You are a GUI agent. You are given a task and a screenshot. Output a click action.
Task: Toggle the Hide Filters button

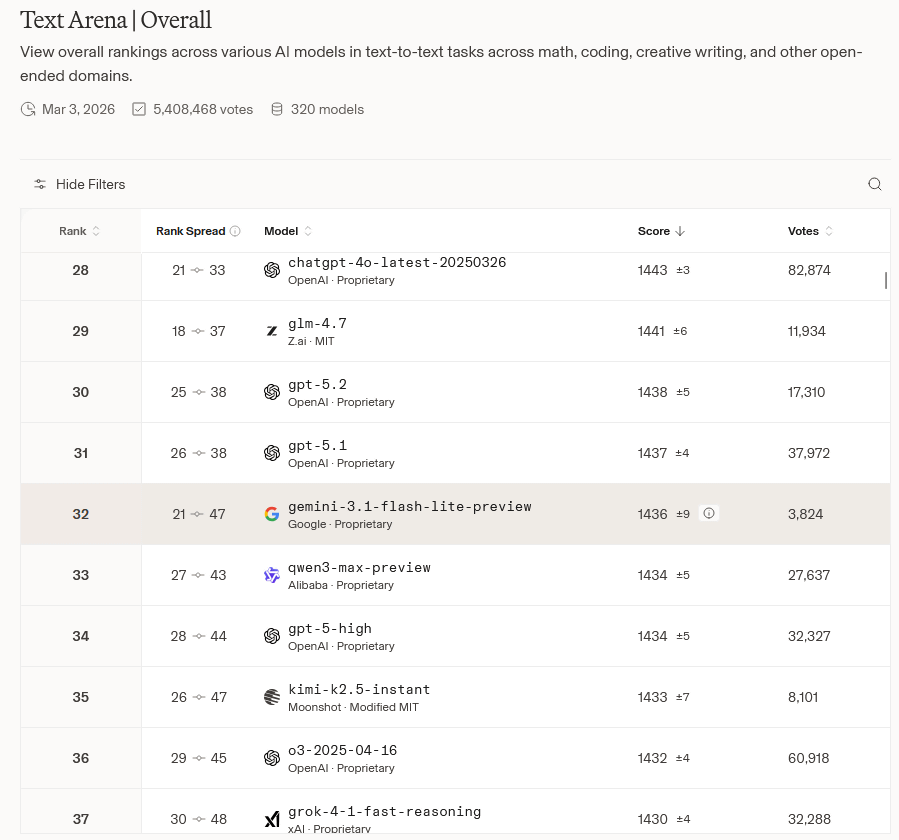point(80,184)
